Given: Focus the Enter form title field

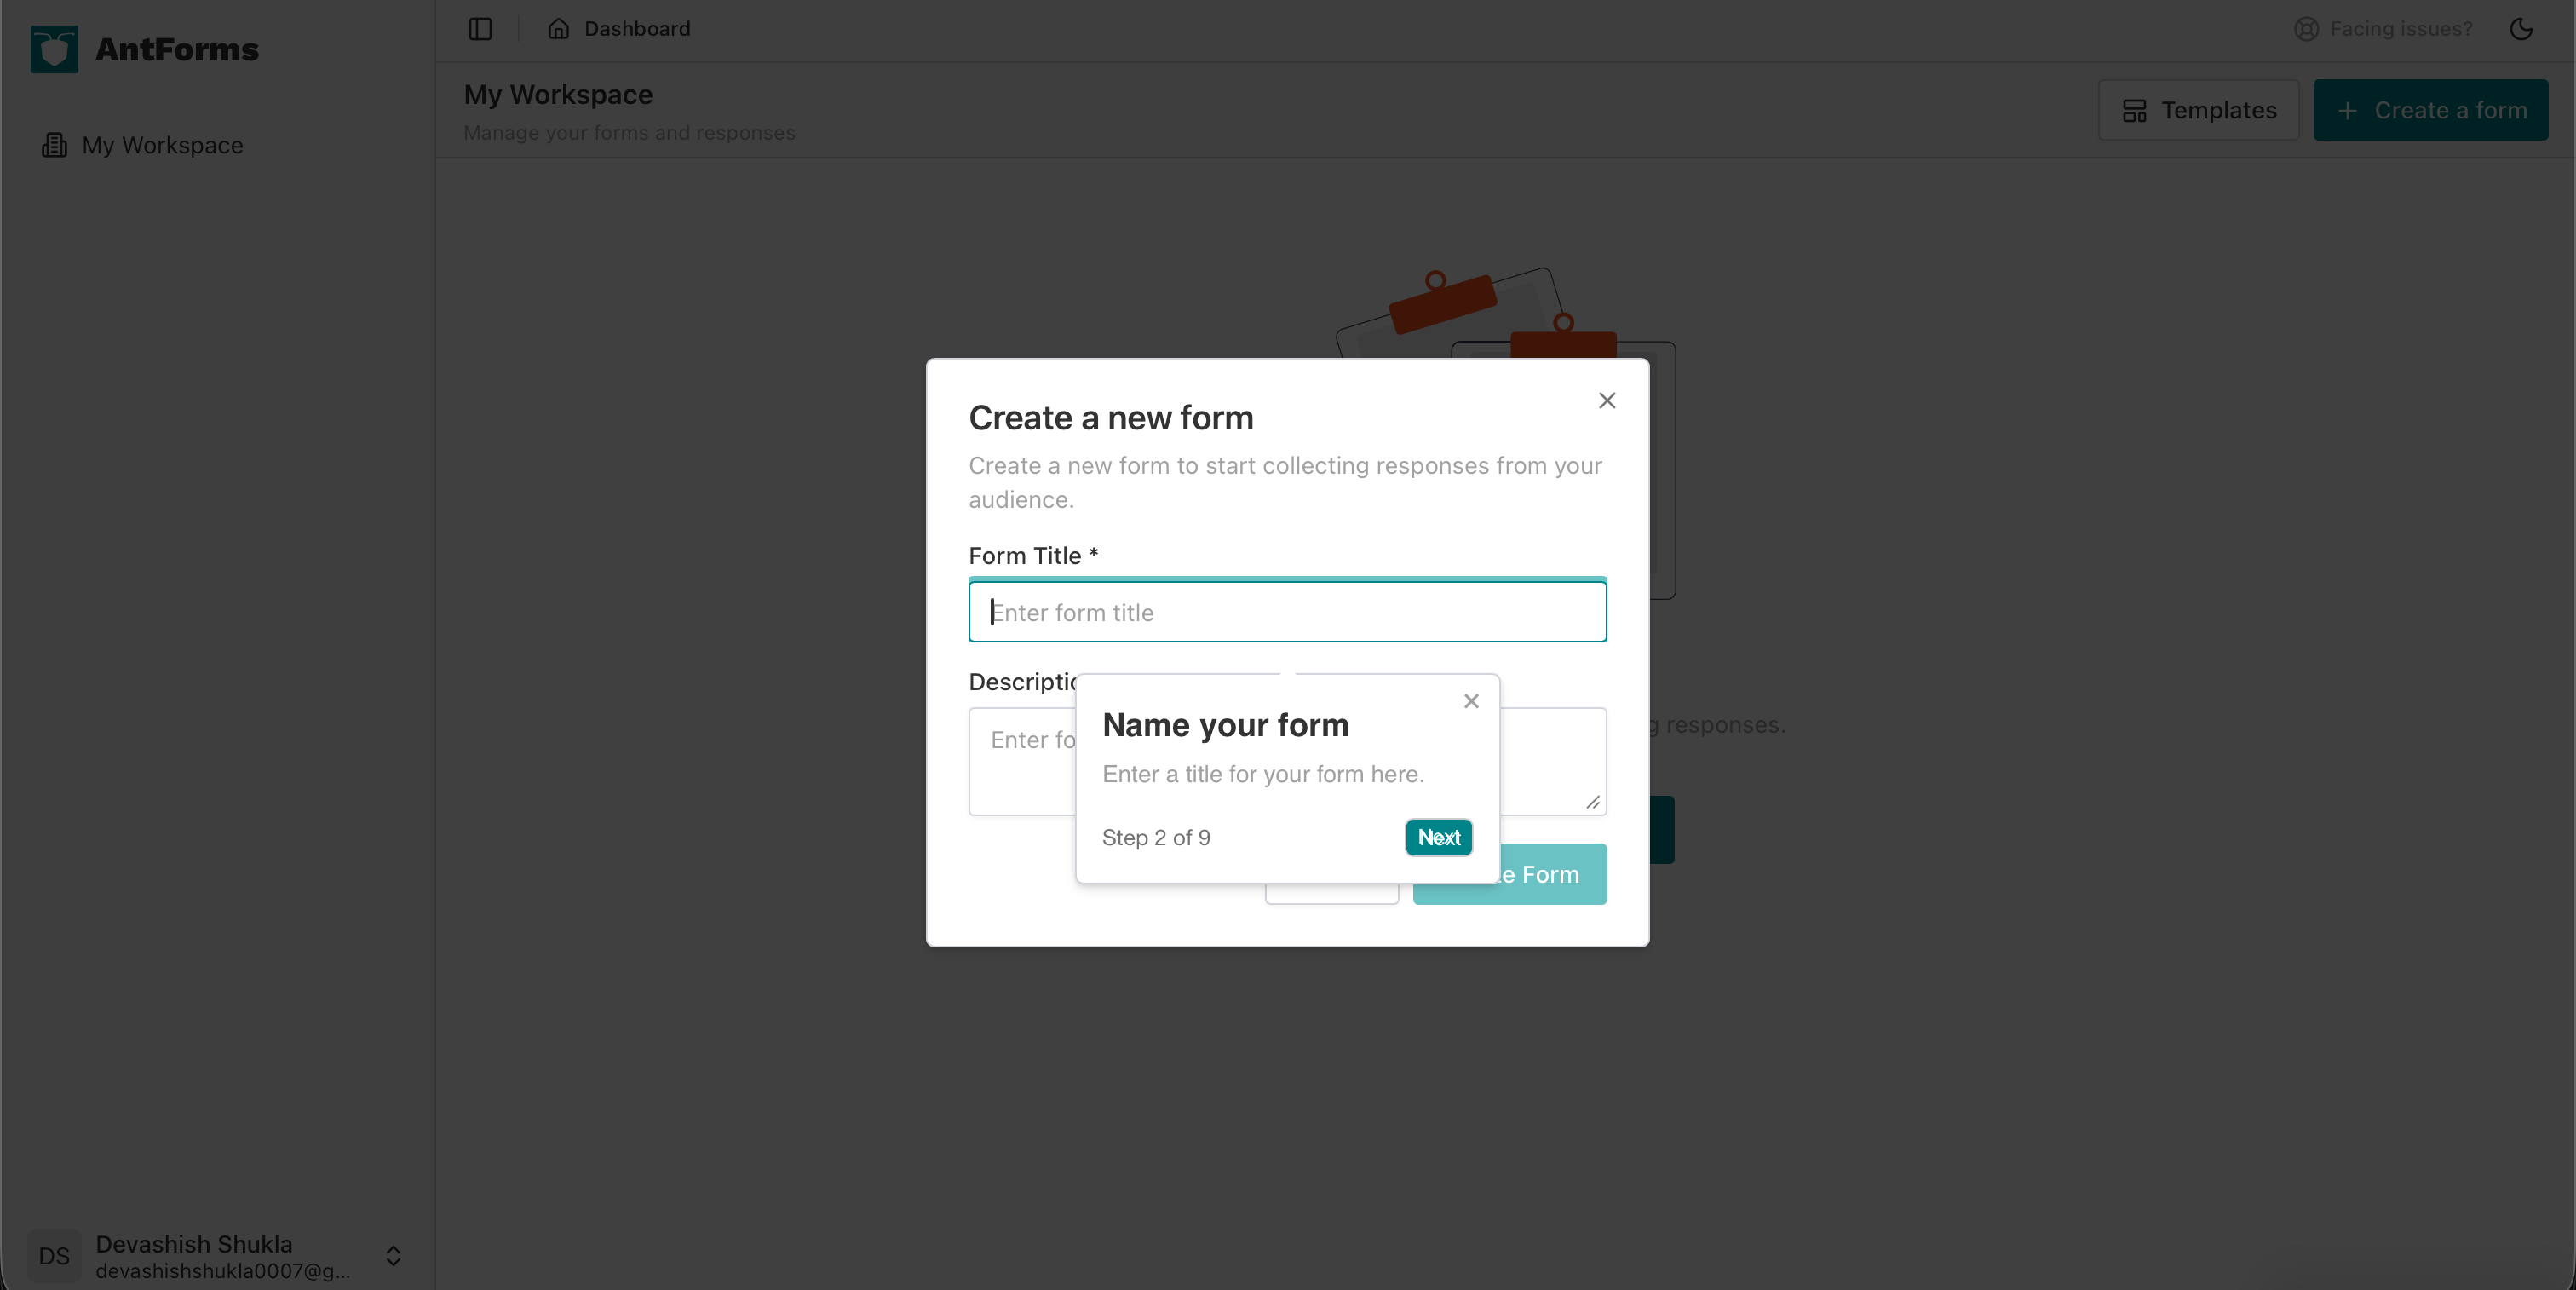Looking at the screenshot, I should [1287, 611].
